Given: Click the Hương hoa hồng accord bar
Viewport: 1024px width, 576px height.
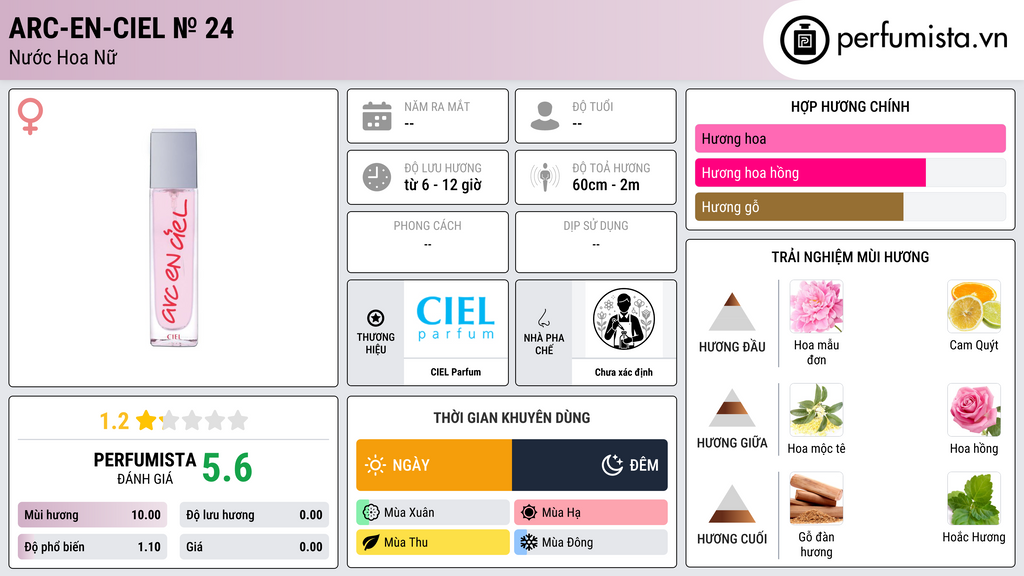Looking at the screenshot, I should (x=850, y=172).
